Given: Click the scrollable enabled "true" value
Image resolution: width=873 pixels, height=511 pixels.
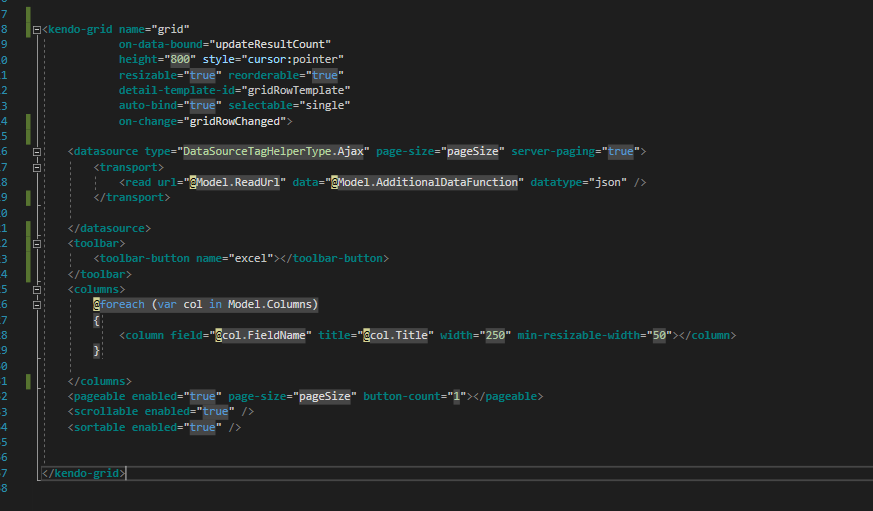Looking at the screenshot, I should pyautogui.click(x=215, y=411).
